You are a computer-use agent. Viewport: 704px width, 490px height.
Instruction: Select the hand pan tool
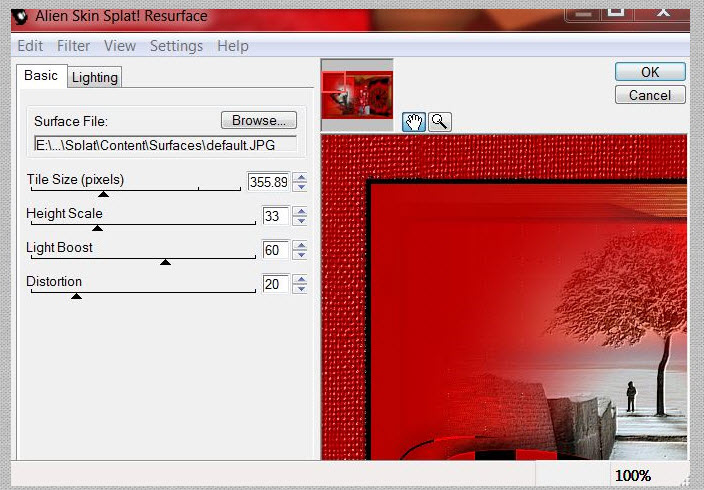(x=414, y=122)
